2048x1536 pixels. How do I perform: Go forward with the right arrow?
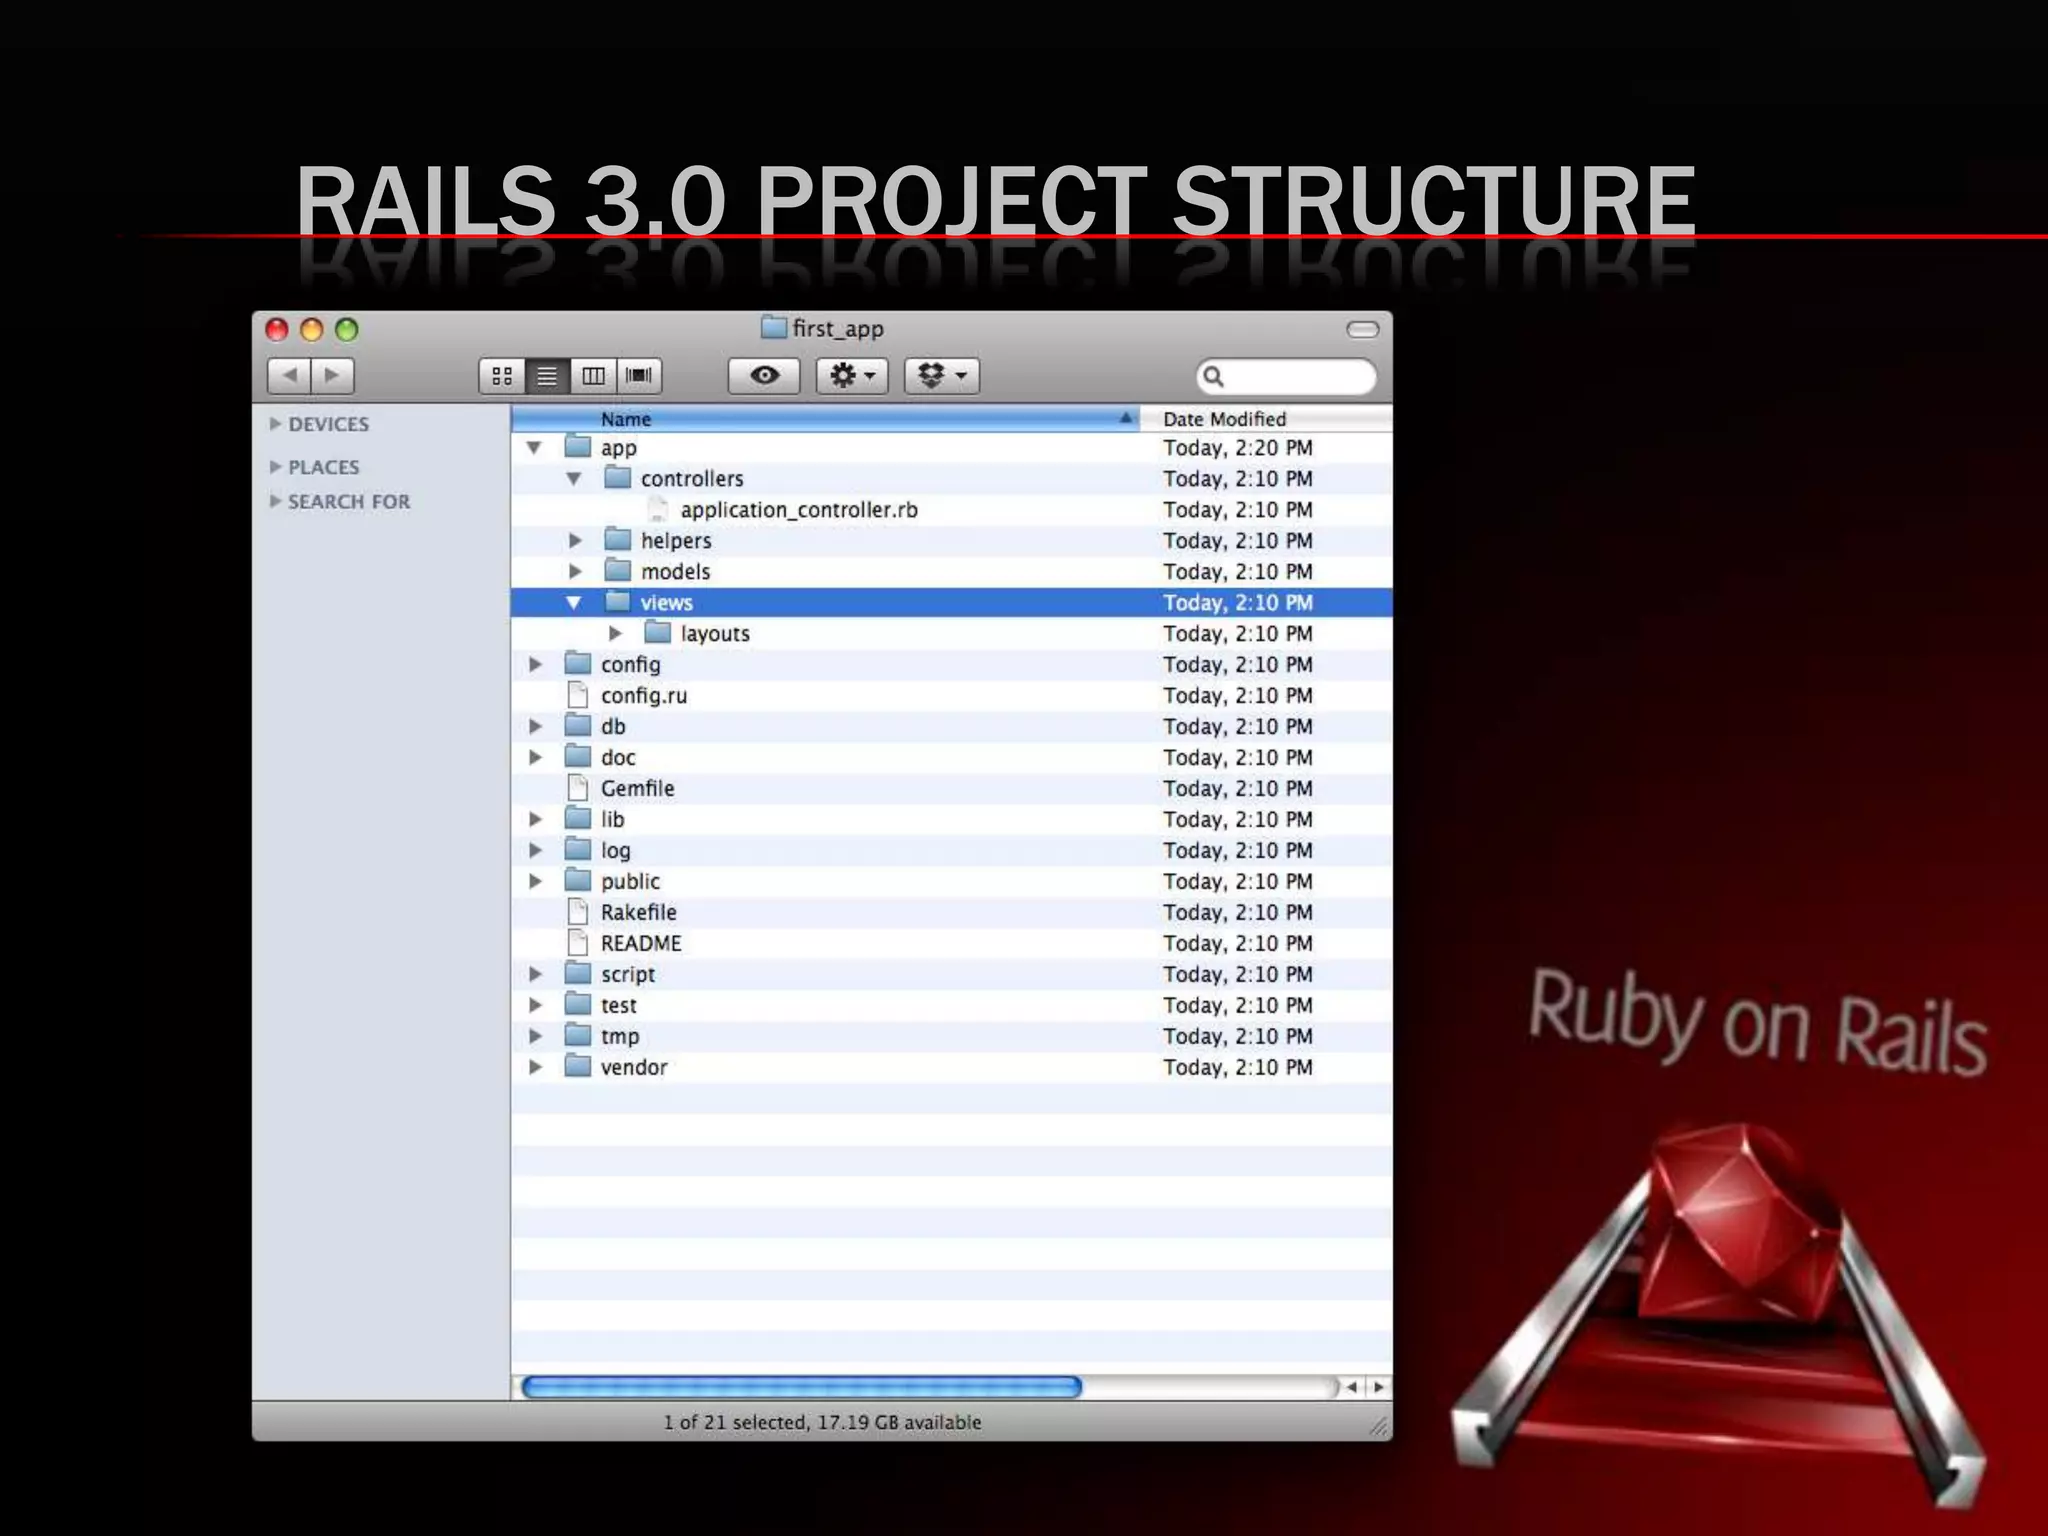(333, 376)
